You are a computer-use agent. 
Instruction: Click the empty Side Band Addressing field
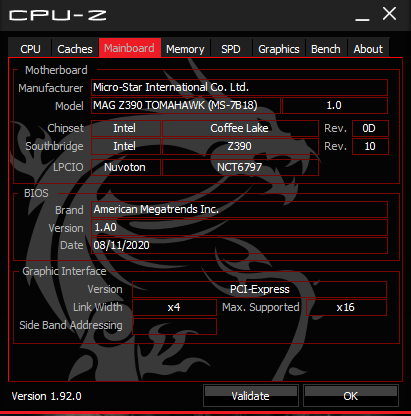tap(174, 326)
